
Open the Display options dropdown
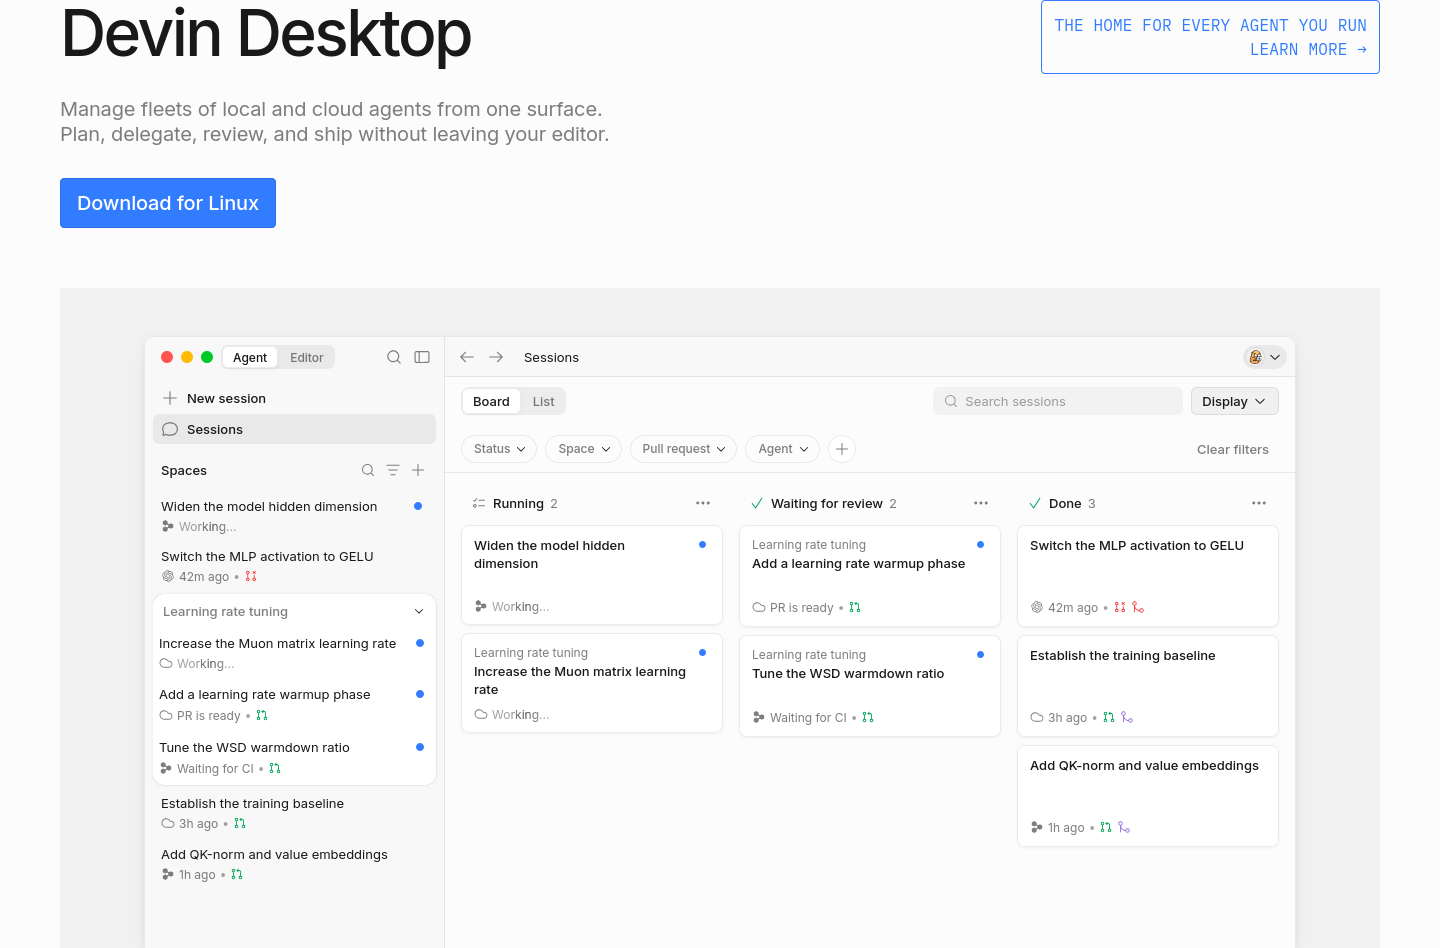pos(1235,401)
